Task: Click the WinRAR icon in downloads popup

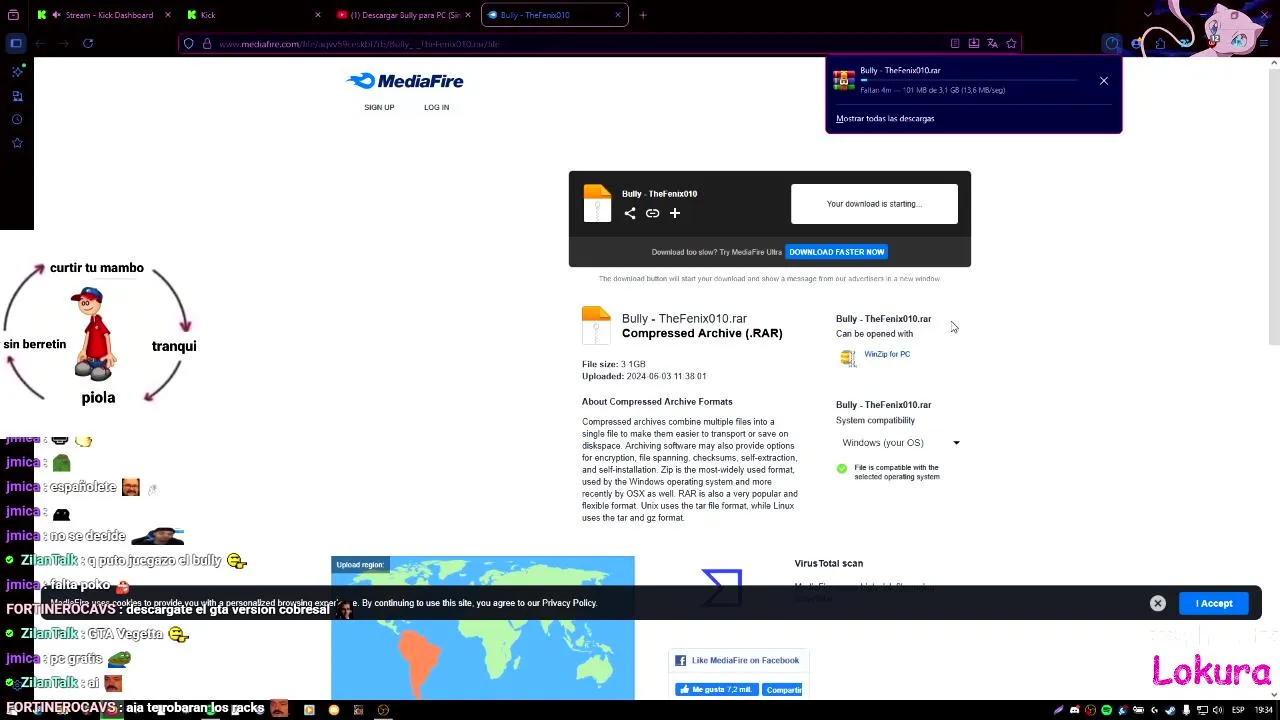Action: 845,80
